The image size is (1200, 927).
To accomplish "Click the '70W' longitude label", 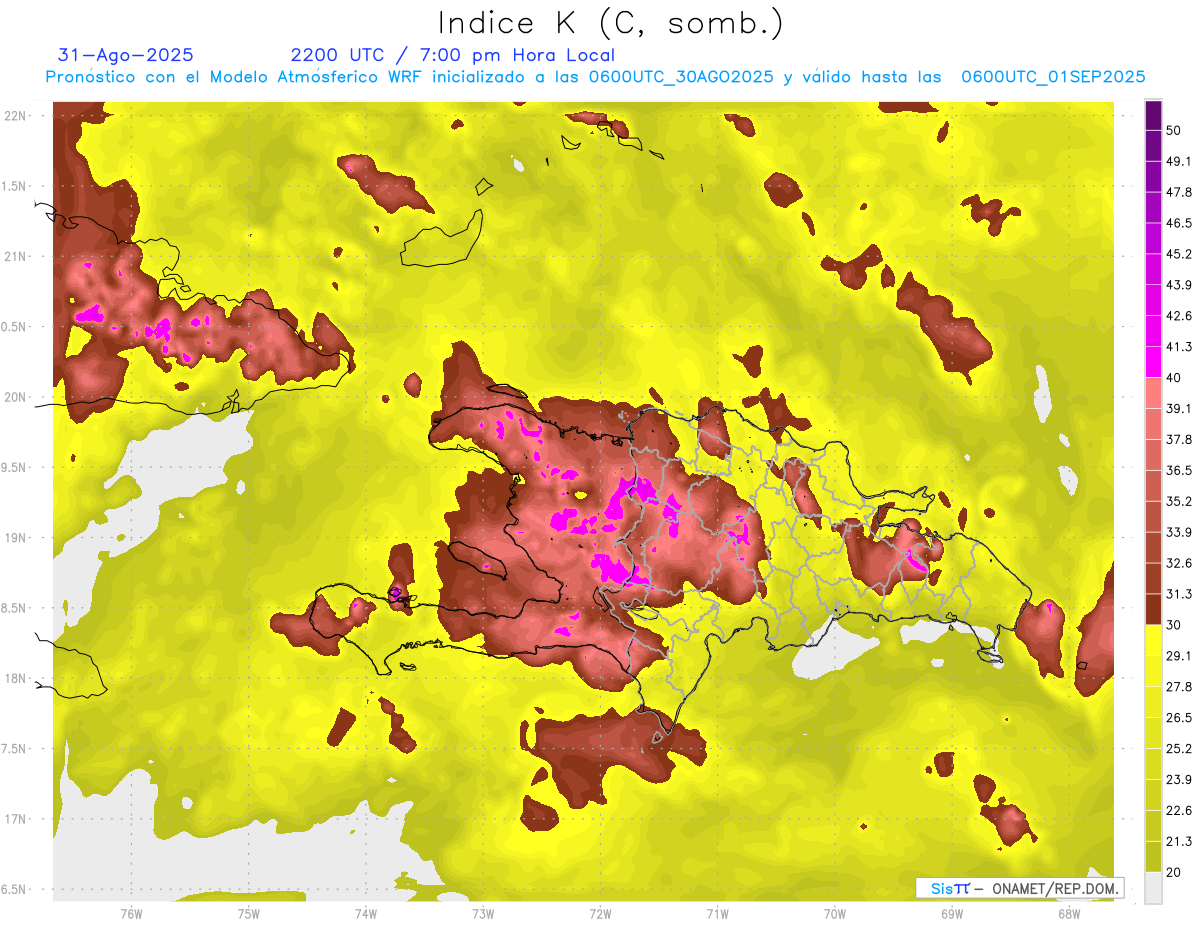I will pyautogui.click(x=834, y=913).
